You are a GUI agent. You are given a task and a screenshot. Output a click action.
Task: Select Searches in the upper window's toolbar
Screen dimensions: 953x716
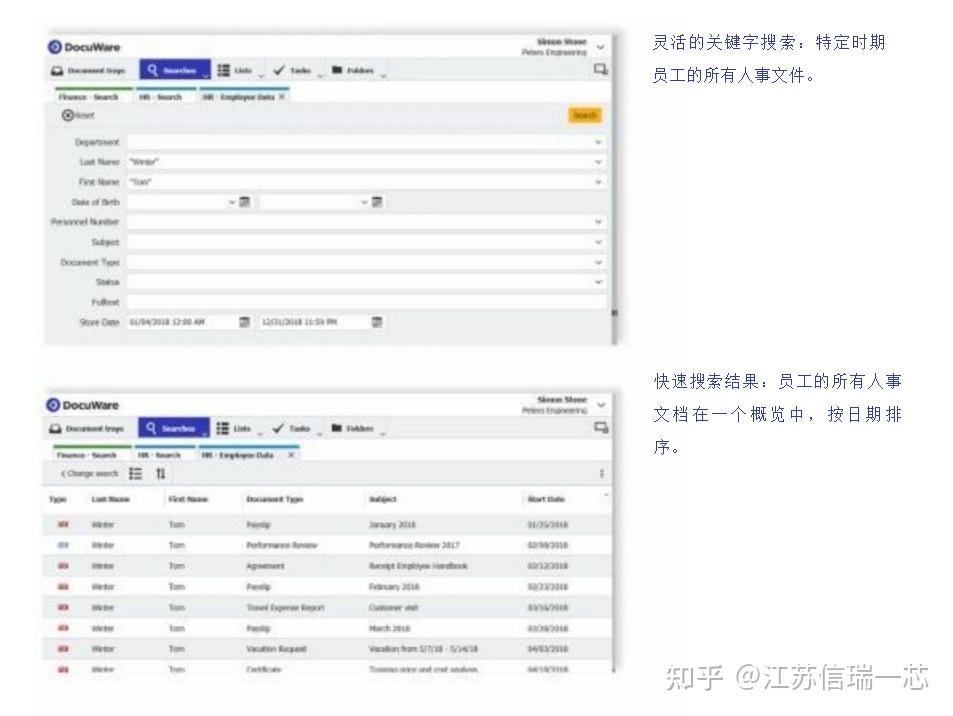[175, 70]
